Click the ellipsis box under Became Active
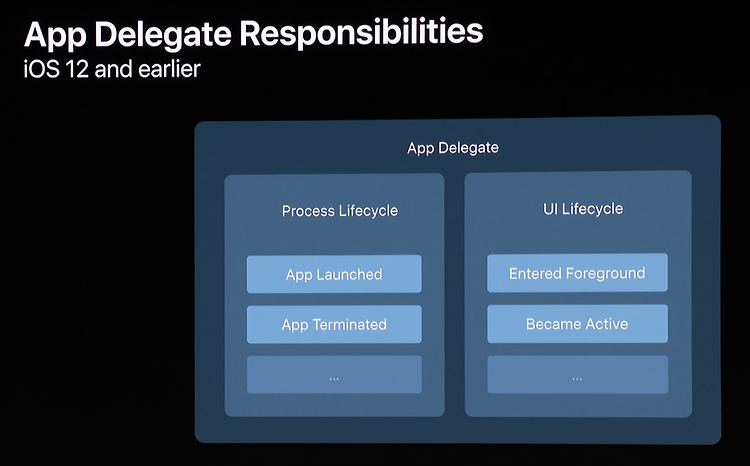Image resolution: width=750 pixels, height=466 pixels. point(577,375)
